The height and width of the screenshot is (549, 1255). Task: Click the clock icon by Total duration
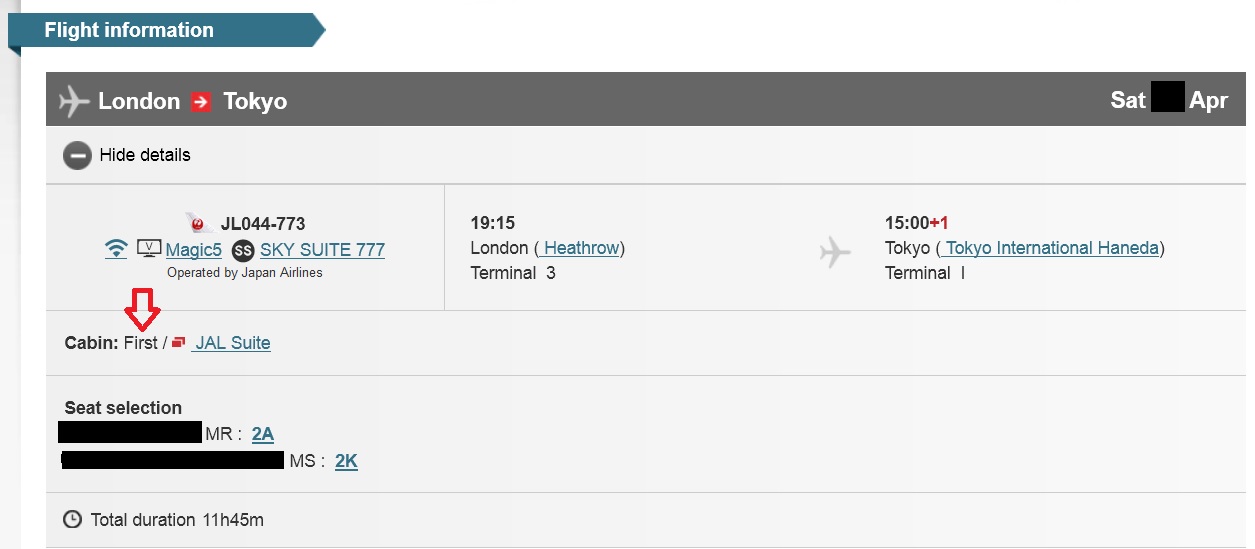tap(73, 520)
